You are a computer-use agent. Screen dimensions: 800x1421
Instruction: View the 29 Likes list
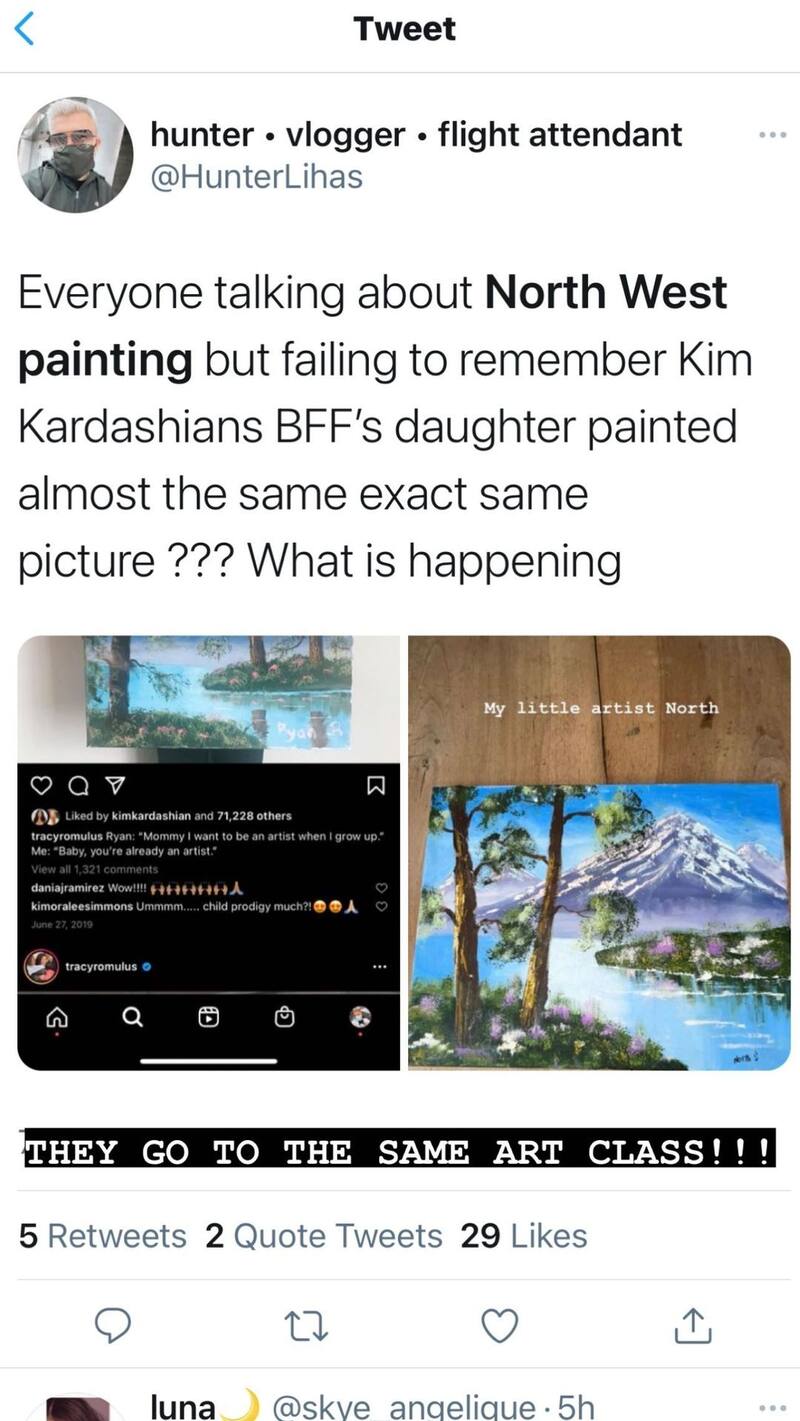tap(524, 1236)
